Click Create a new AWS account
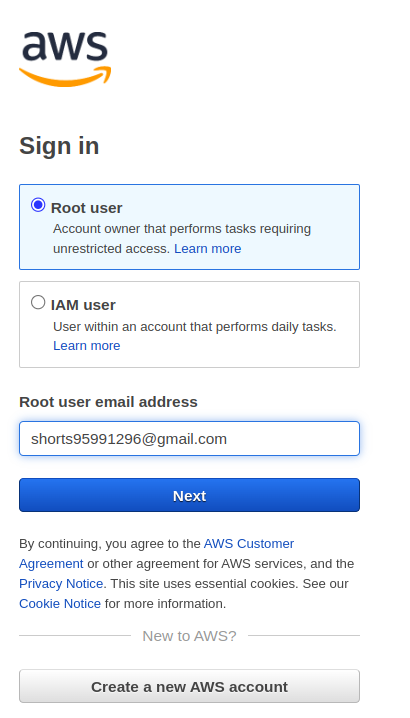The width and height of the screenshot is (410, 718). point(189,686)
